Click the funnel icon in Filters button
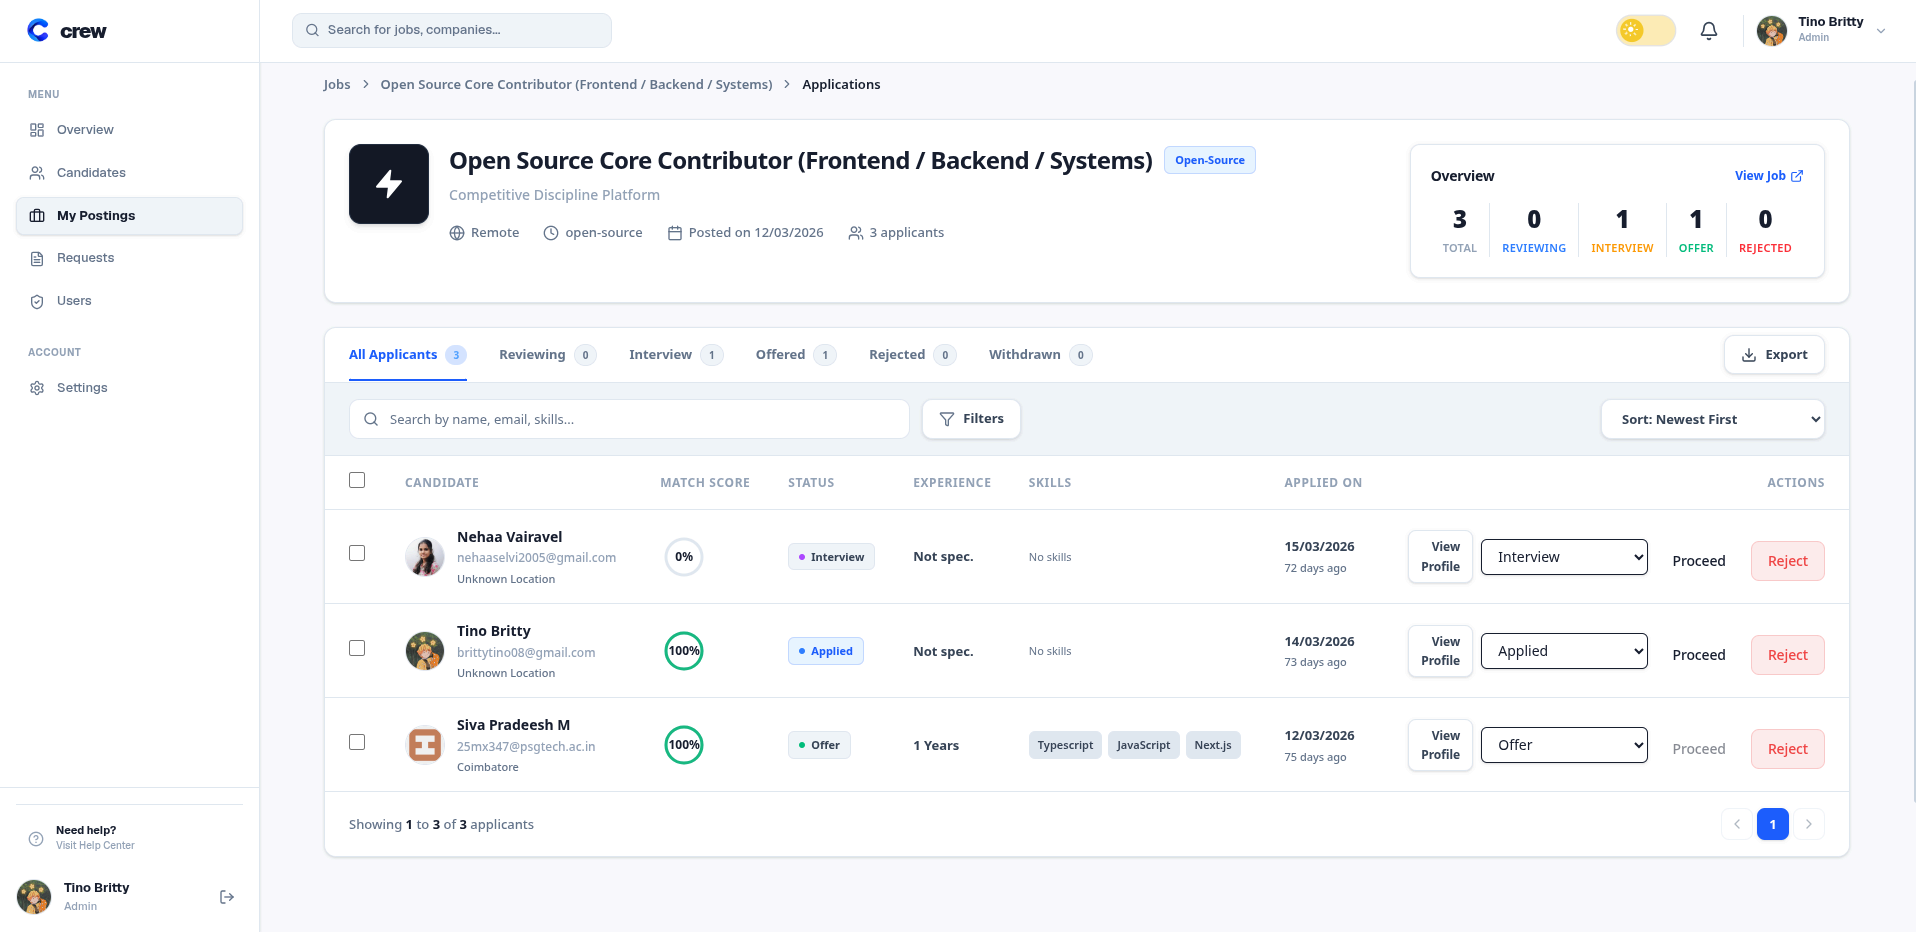 (947, 419)
